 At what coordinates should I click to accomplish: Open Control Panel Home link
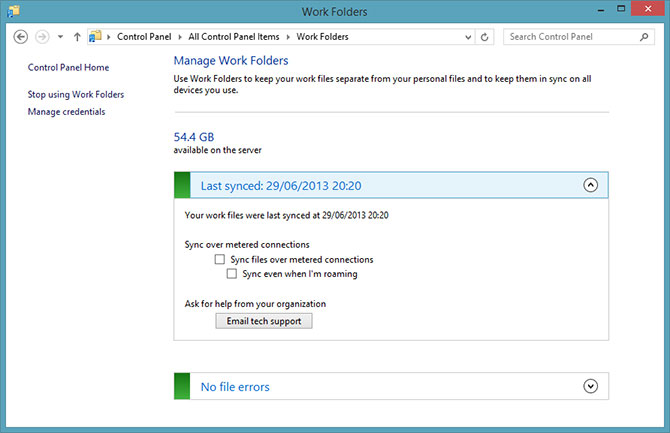tap(68, 68)
